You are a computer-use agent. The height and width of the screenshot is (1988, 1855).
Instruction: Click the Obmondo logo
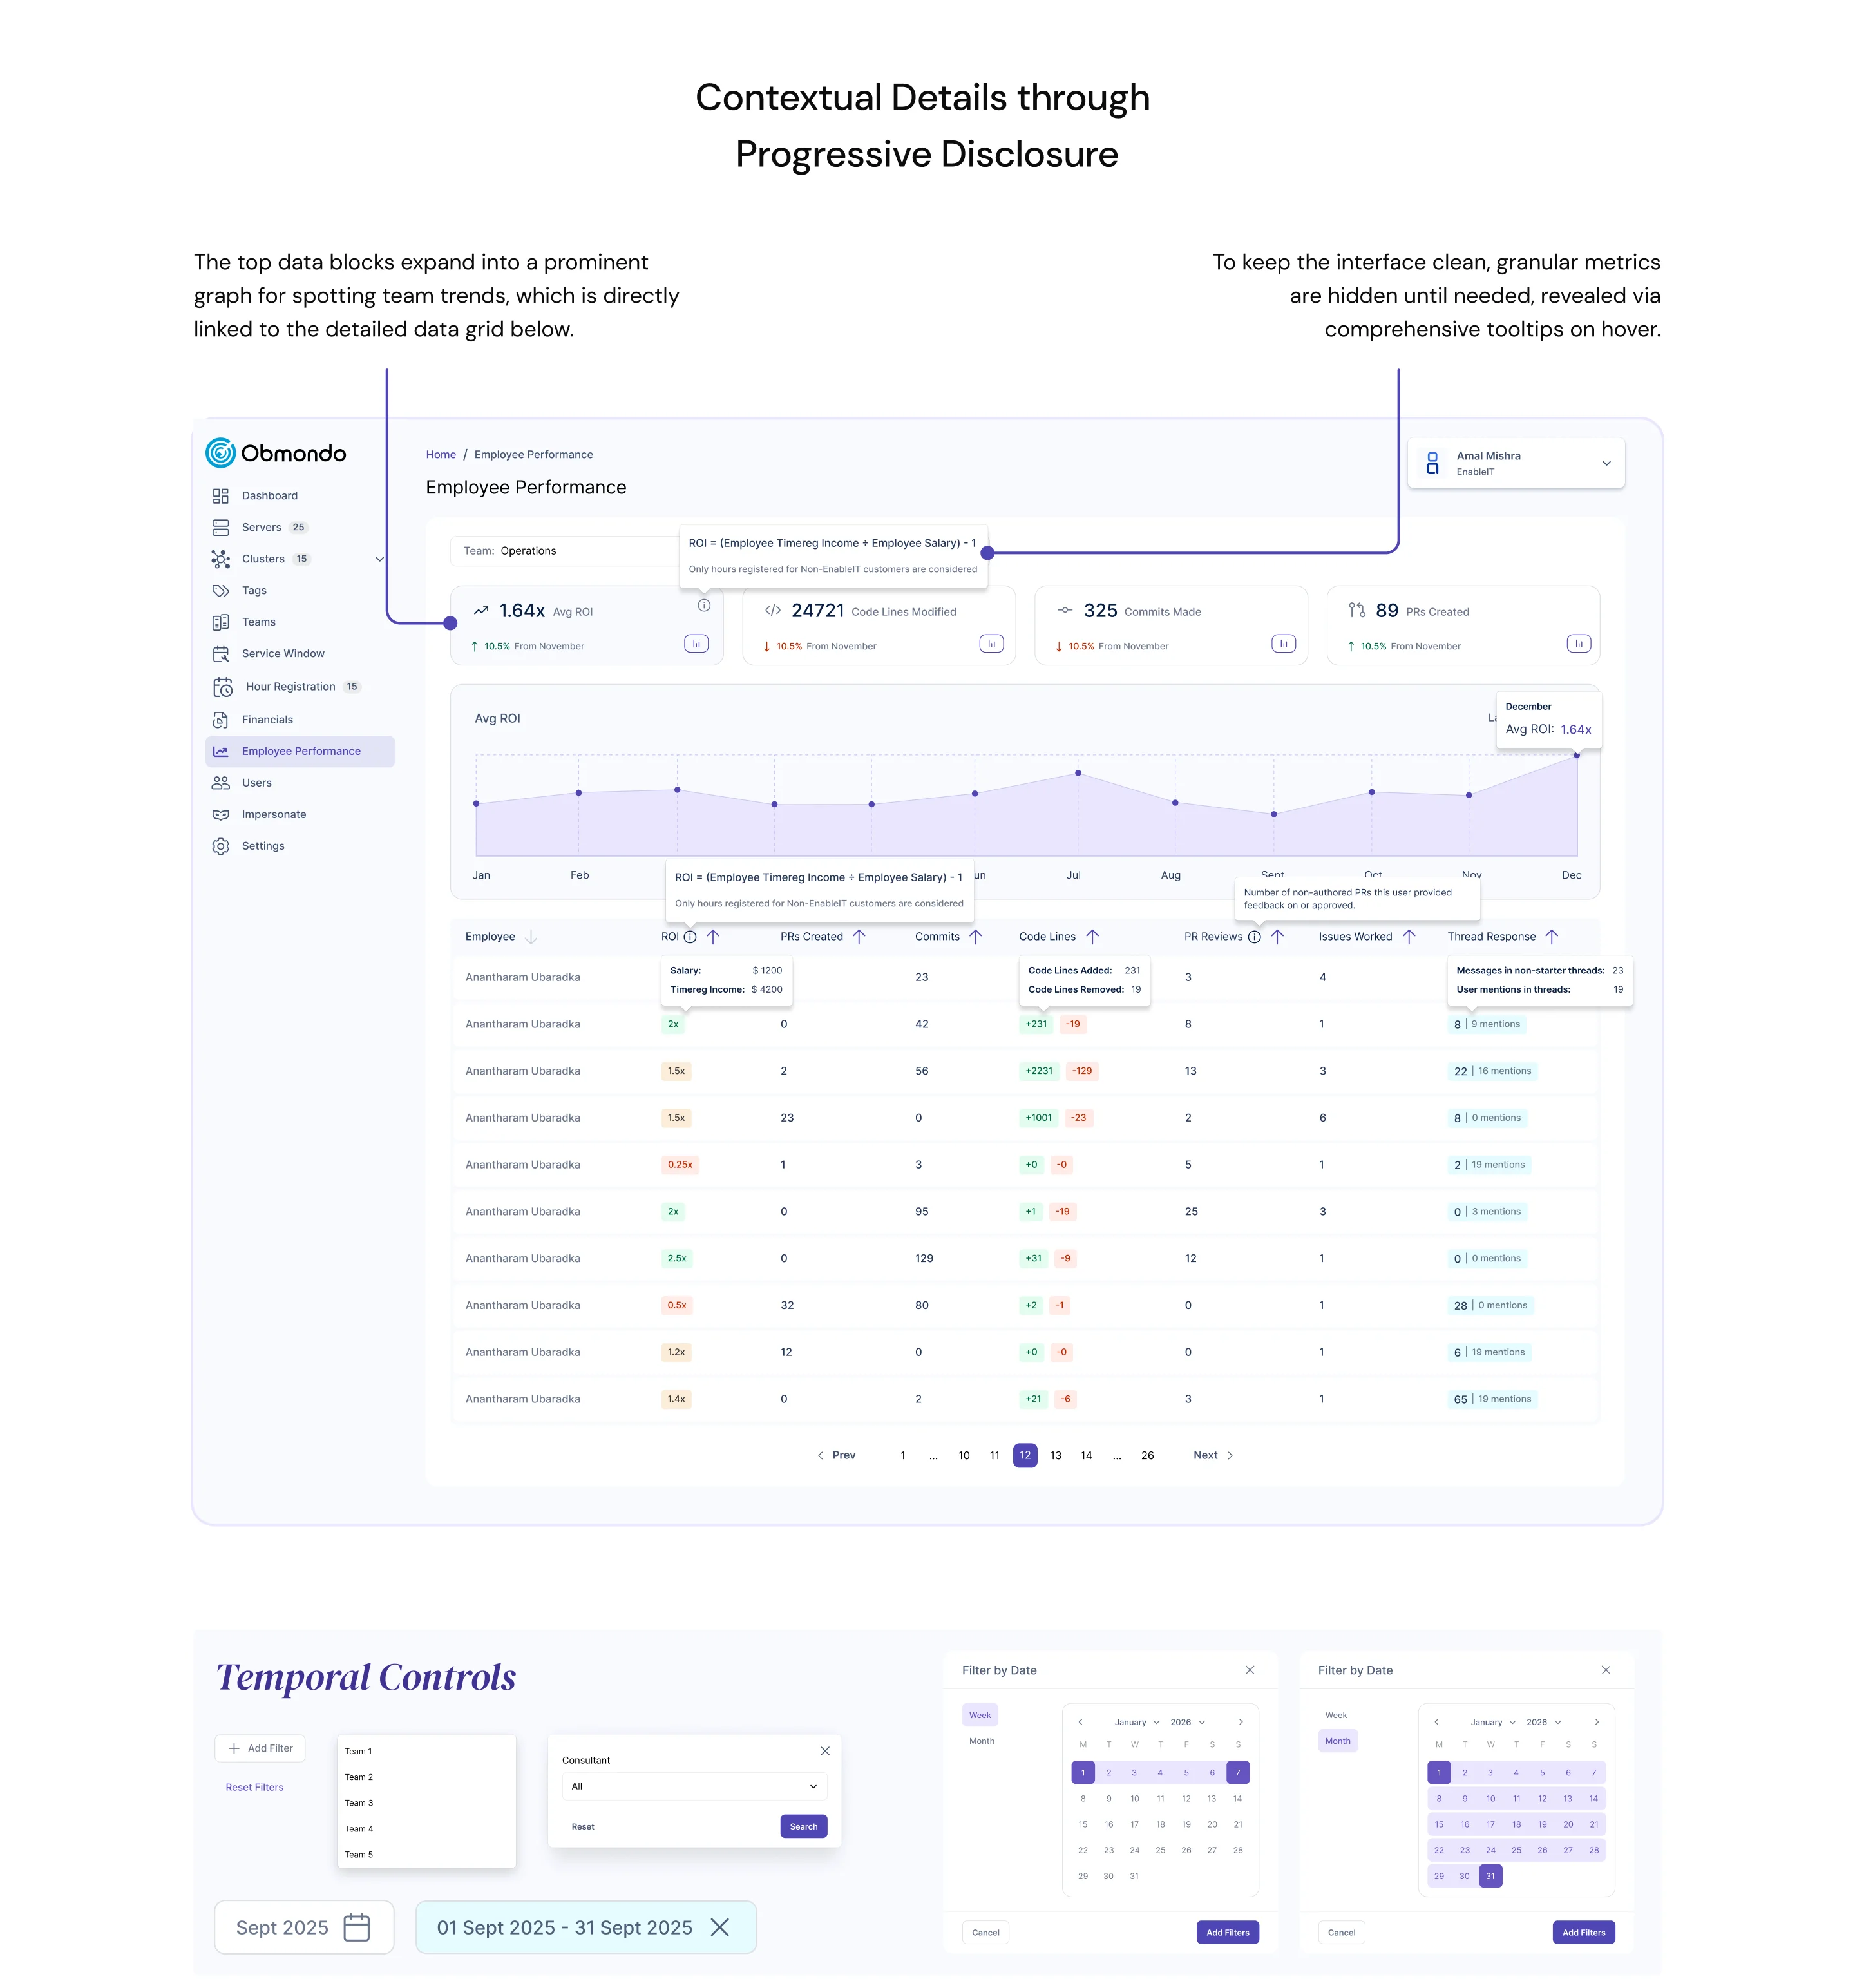coord(276,453)
